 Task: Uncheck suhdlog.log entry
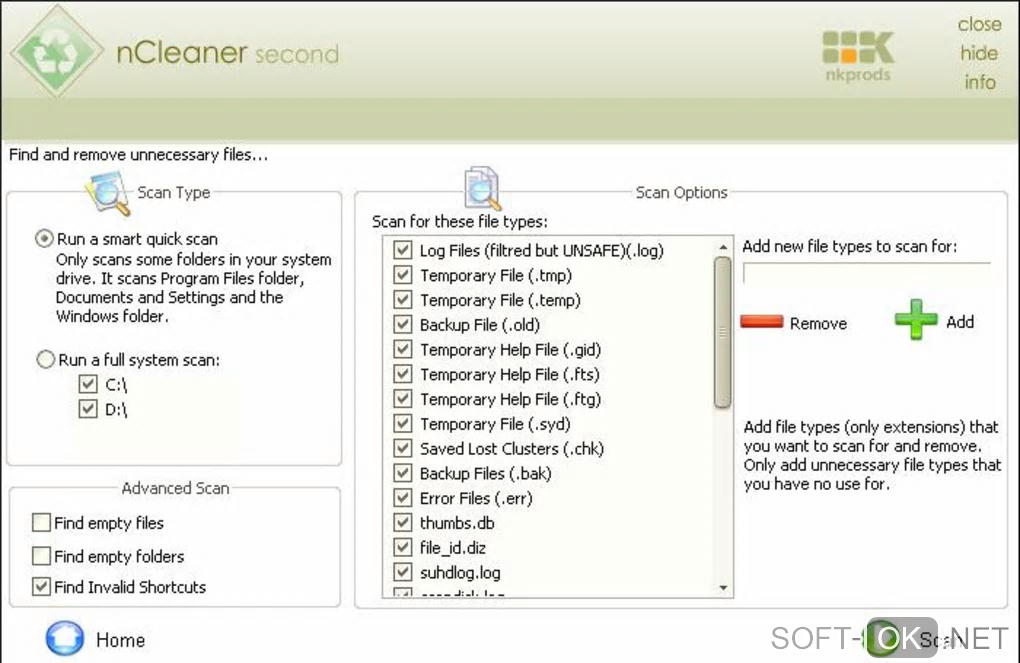pyautogui.click(x=403, y=571)
